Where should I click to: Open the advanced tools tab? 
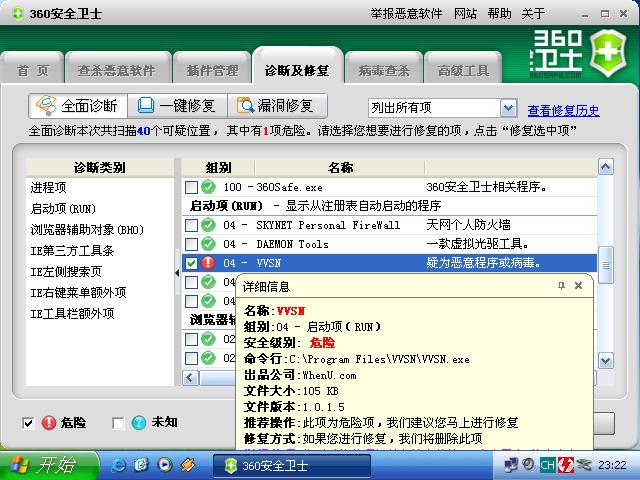pos(463,69)
